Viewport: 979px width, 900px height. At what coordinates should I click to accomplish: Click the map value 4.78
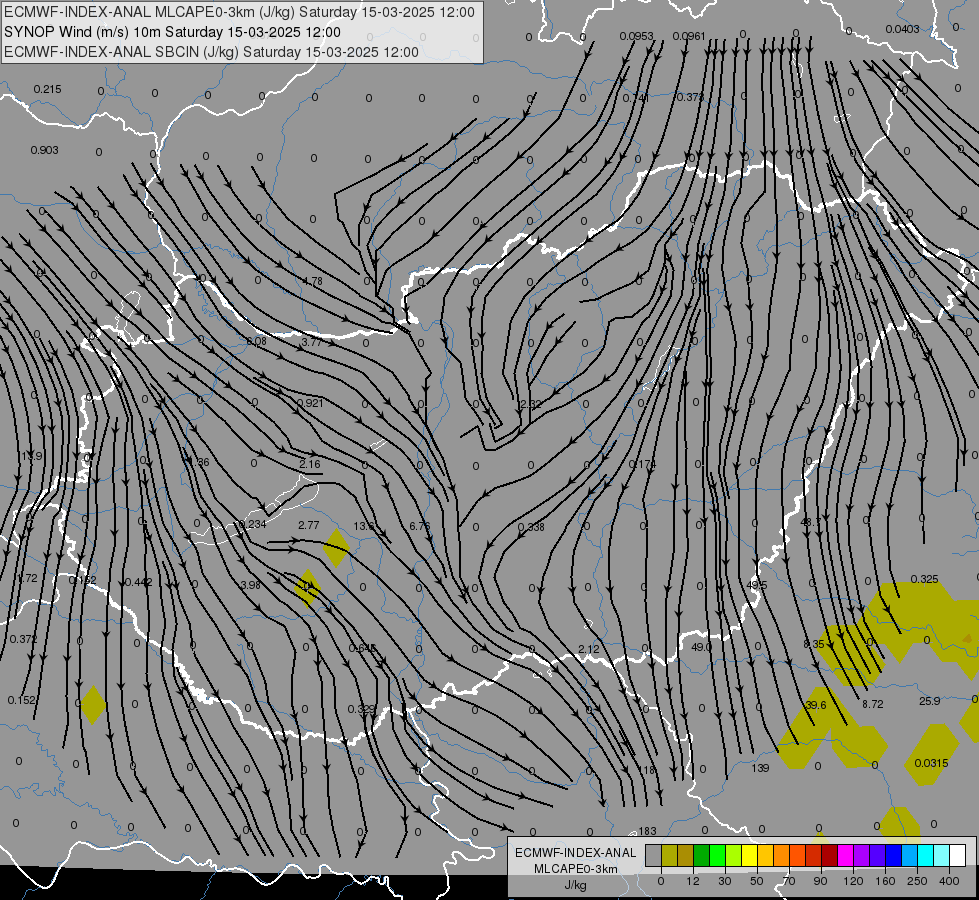click(x=312, y=281)
